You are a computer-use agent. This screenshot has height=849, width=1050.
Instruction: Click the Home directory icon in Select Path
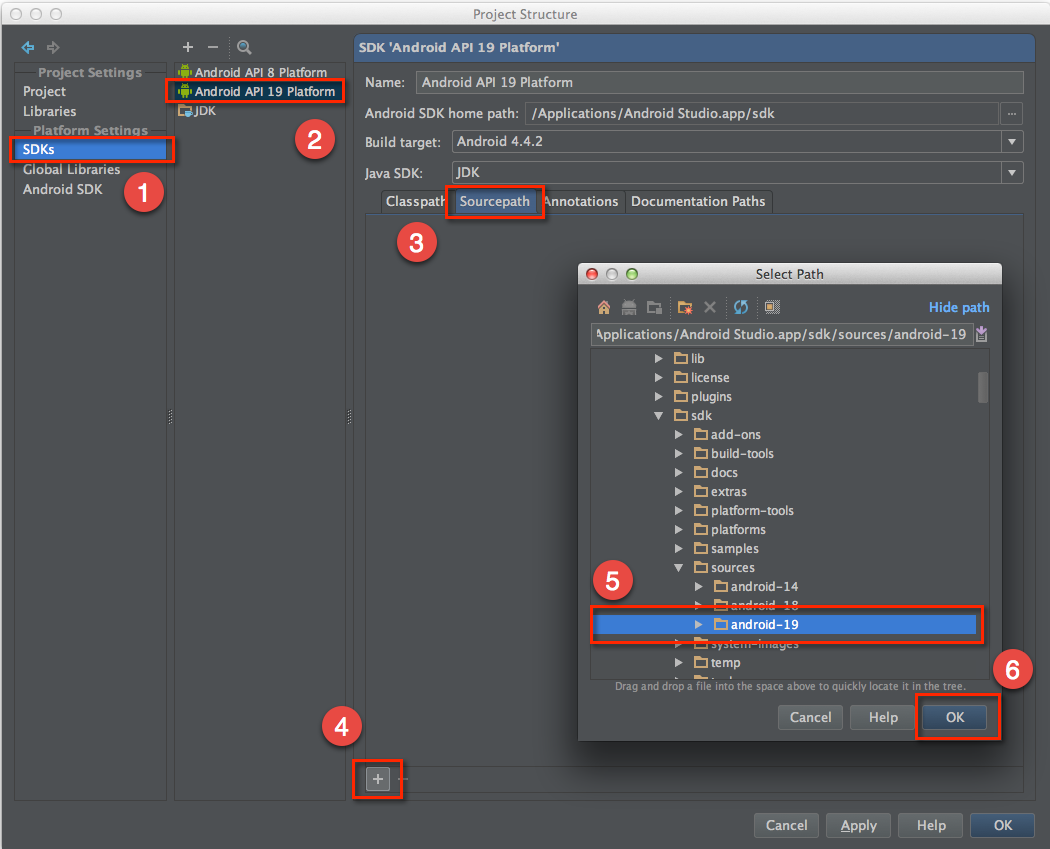[x=603, y=307]
